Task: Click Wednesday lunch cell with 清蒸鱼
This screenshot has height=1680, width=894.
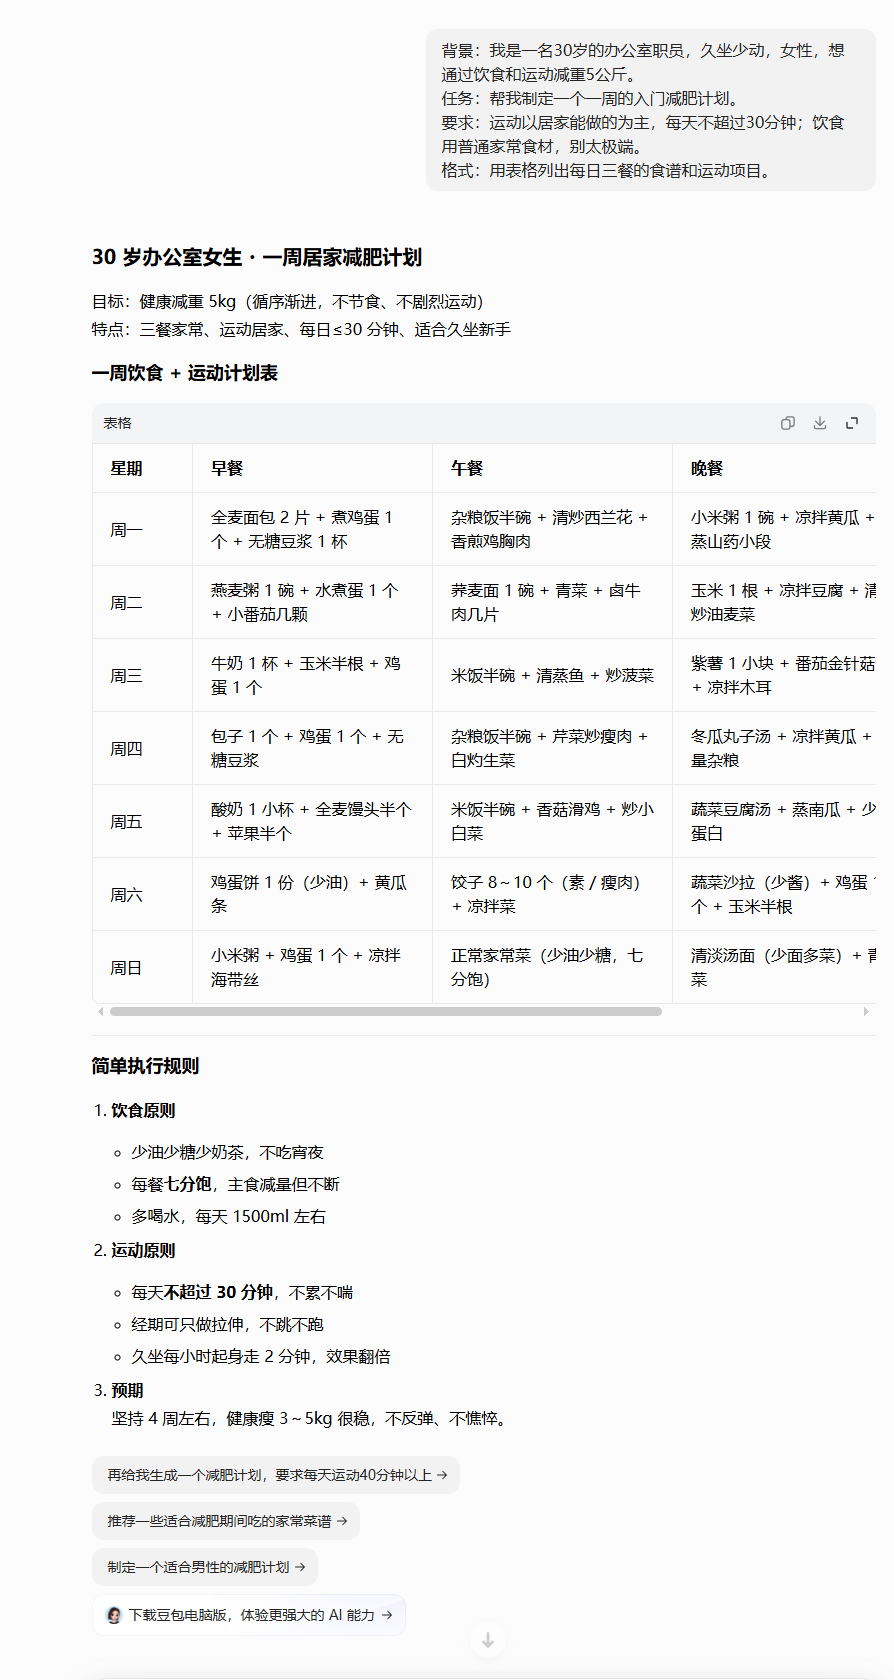Action: click(552, 675)
